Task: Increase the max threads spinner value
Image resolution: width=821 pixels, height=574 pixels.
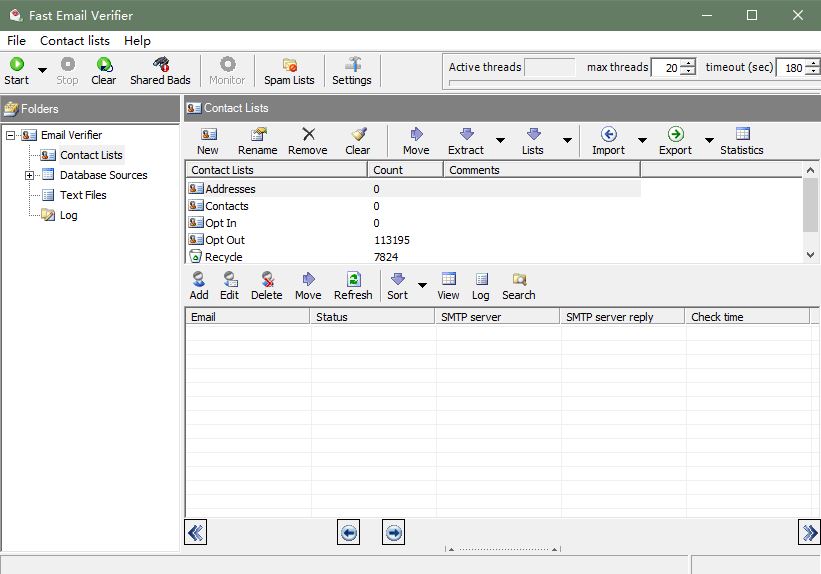Action: (688, 63)
